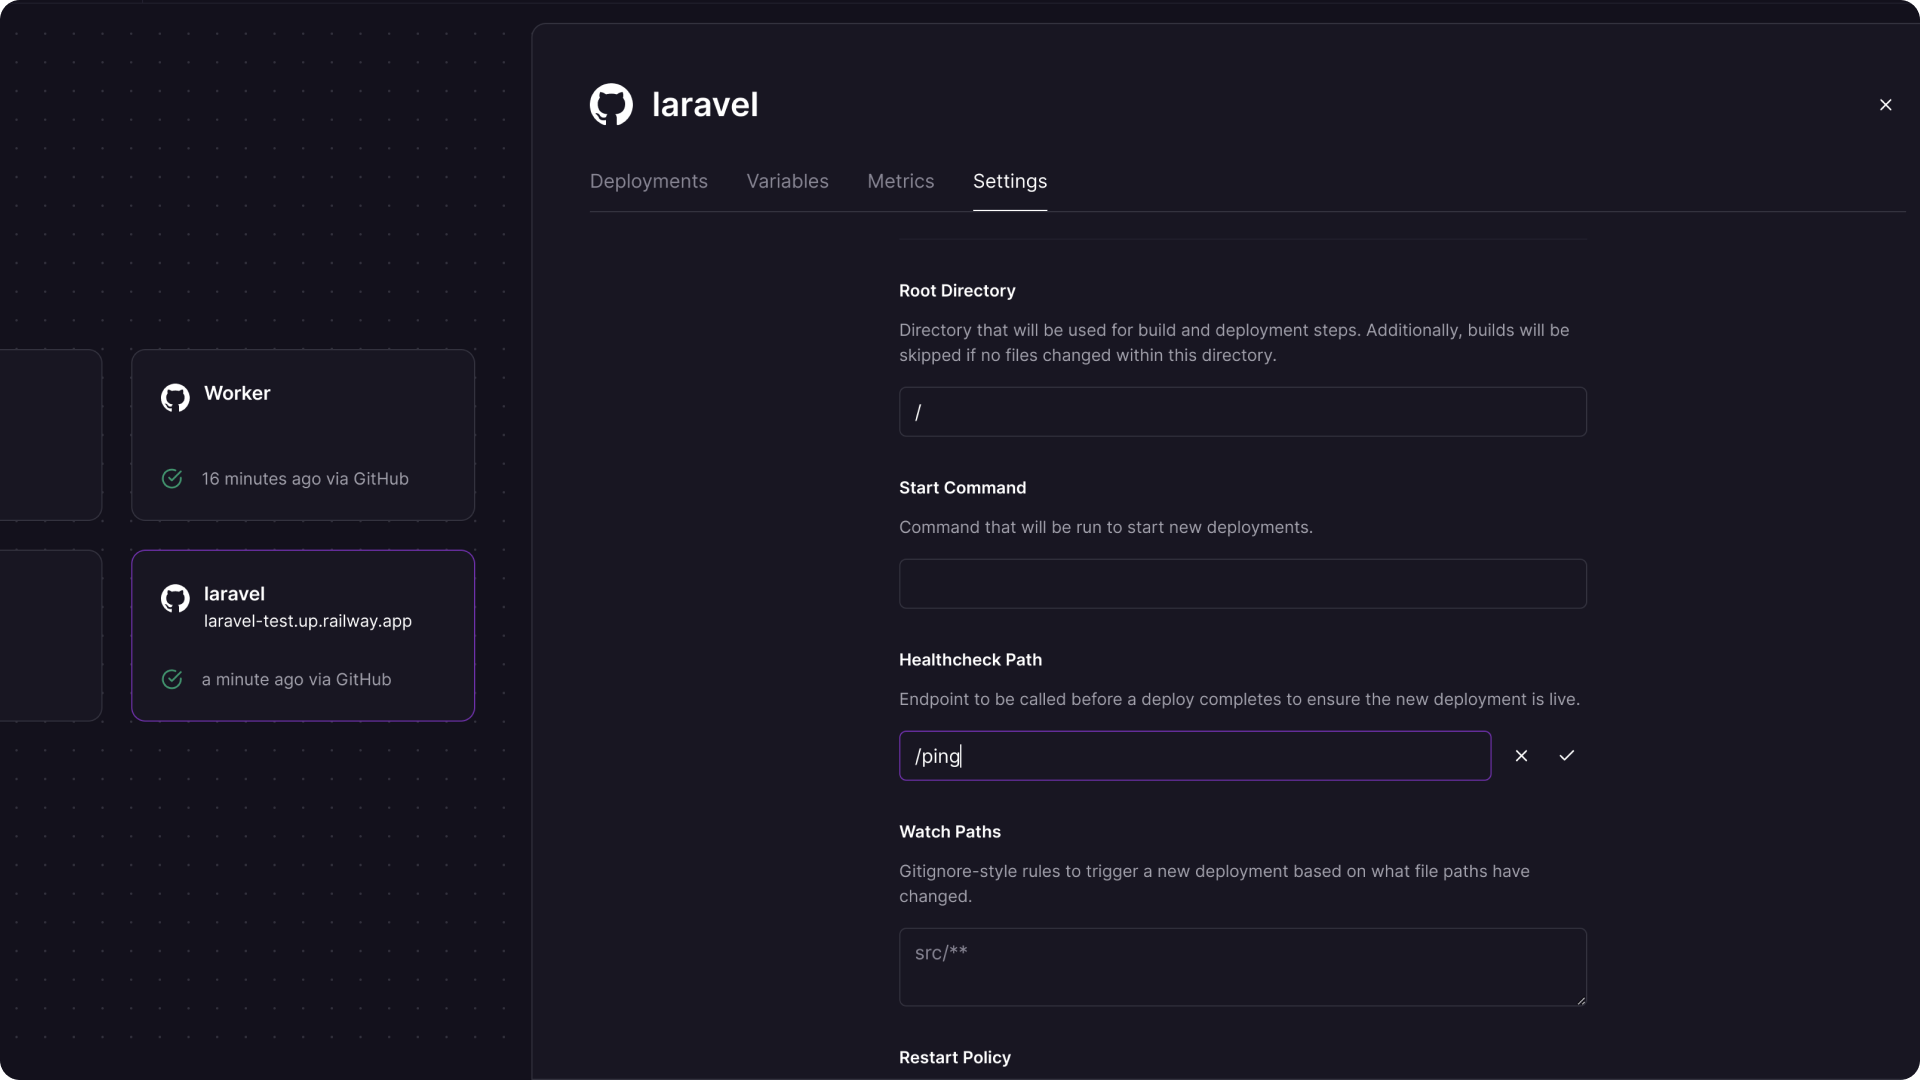Click the partially visible card left of laravel
The width and height of the screenshot is (1920, 1080).
(51, 636)
